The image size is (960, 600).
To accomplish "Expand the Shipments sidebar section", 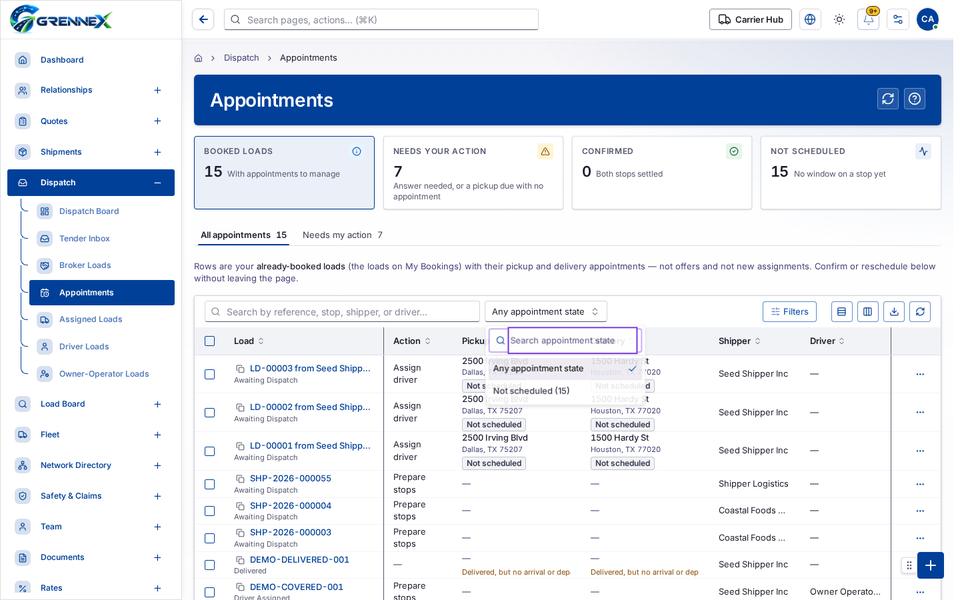I will pyautogui.click(x=157, y=152).
